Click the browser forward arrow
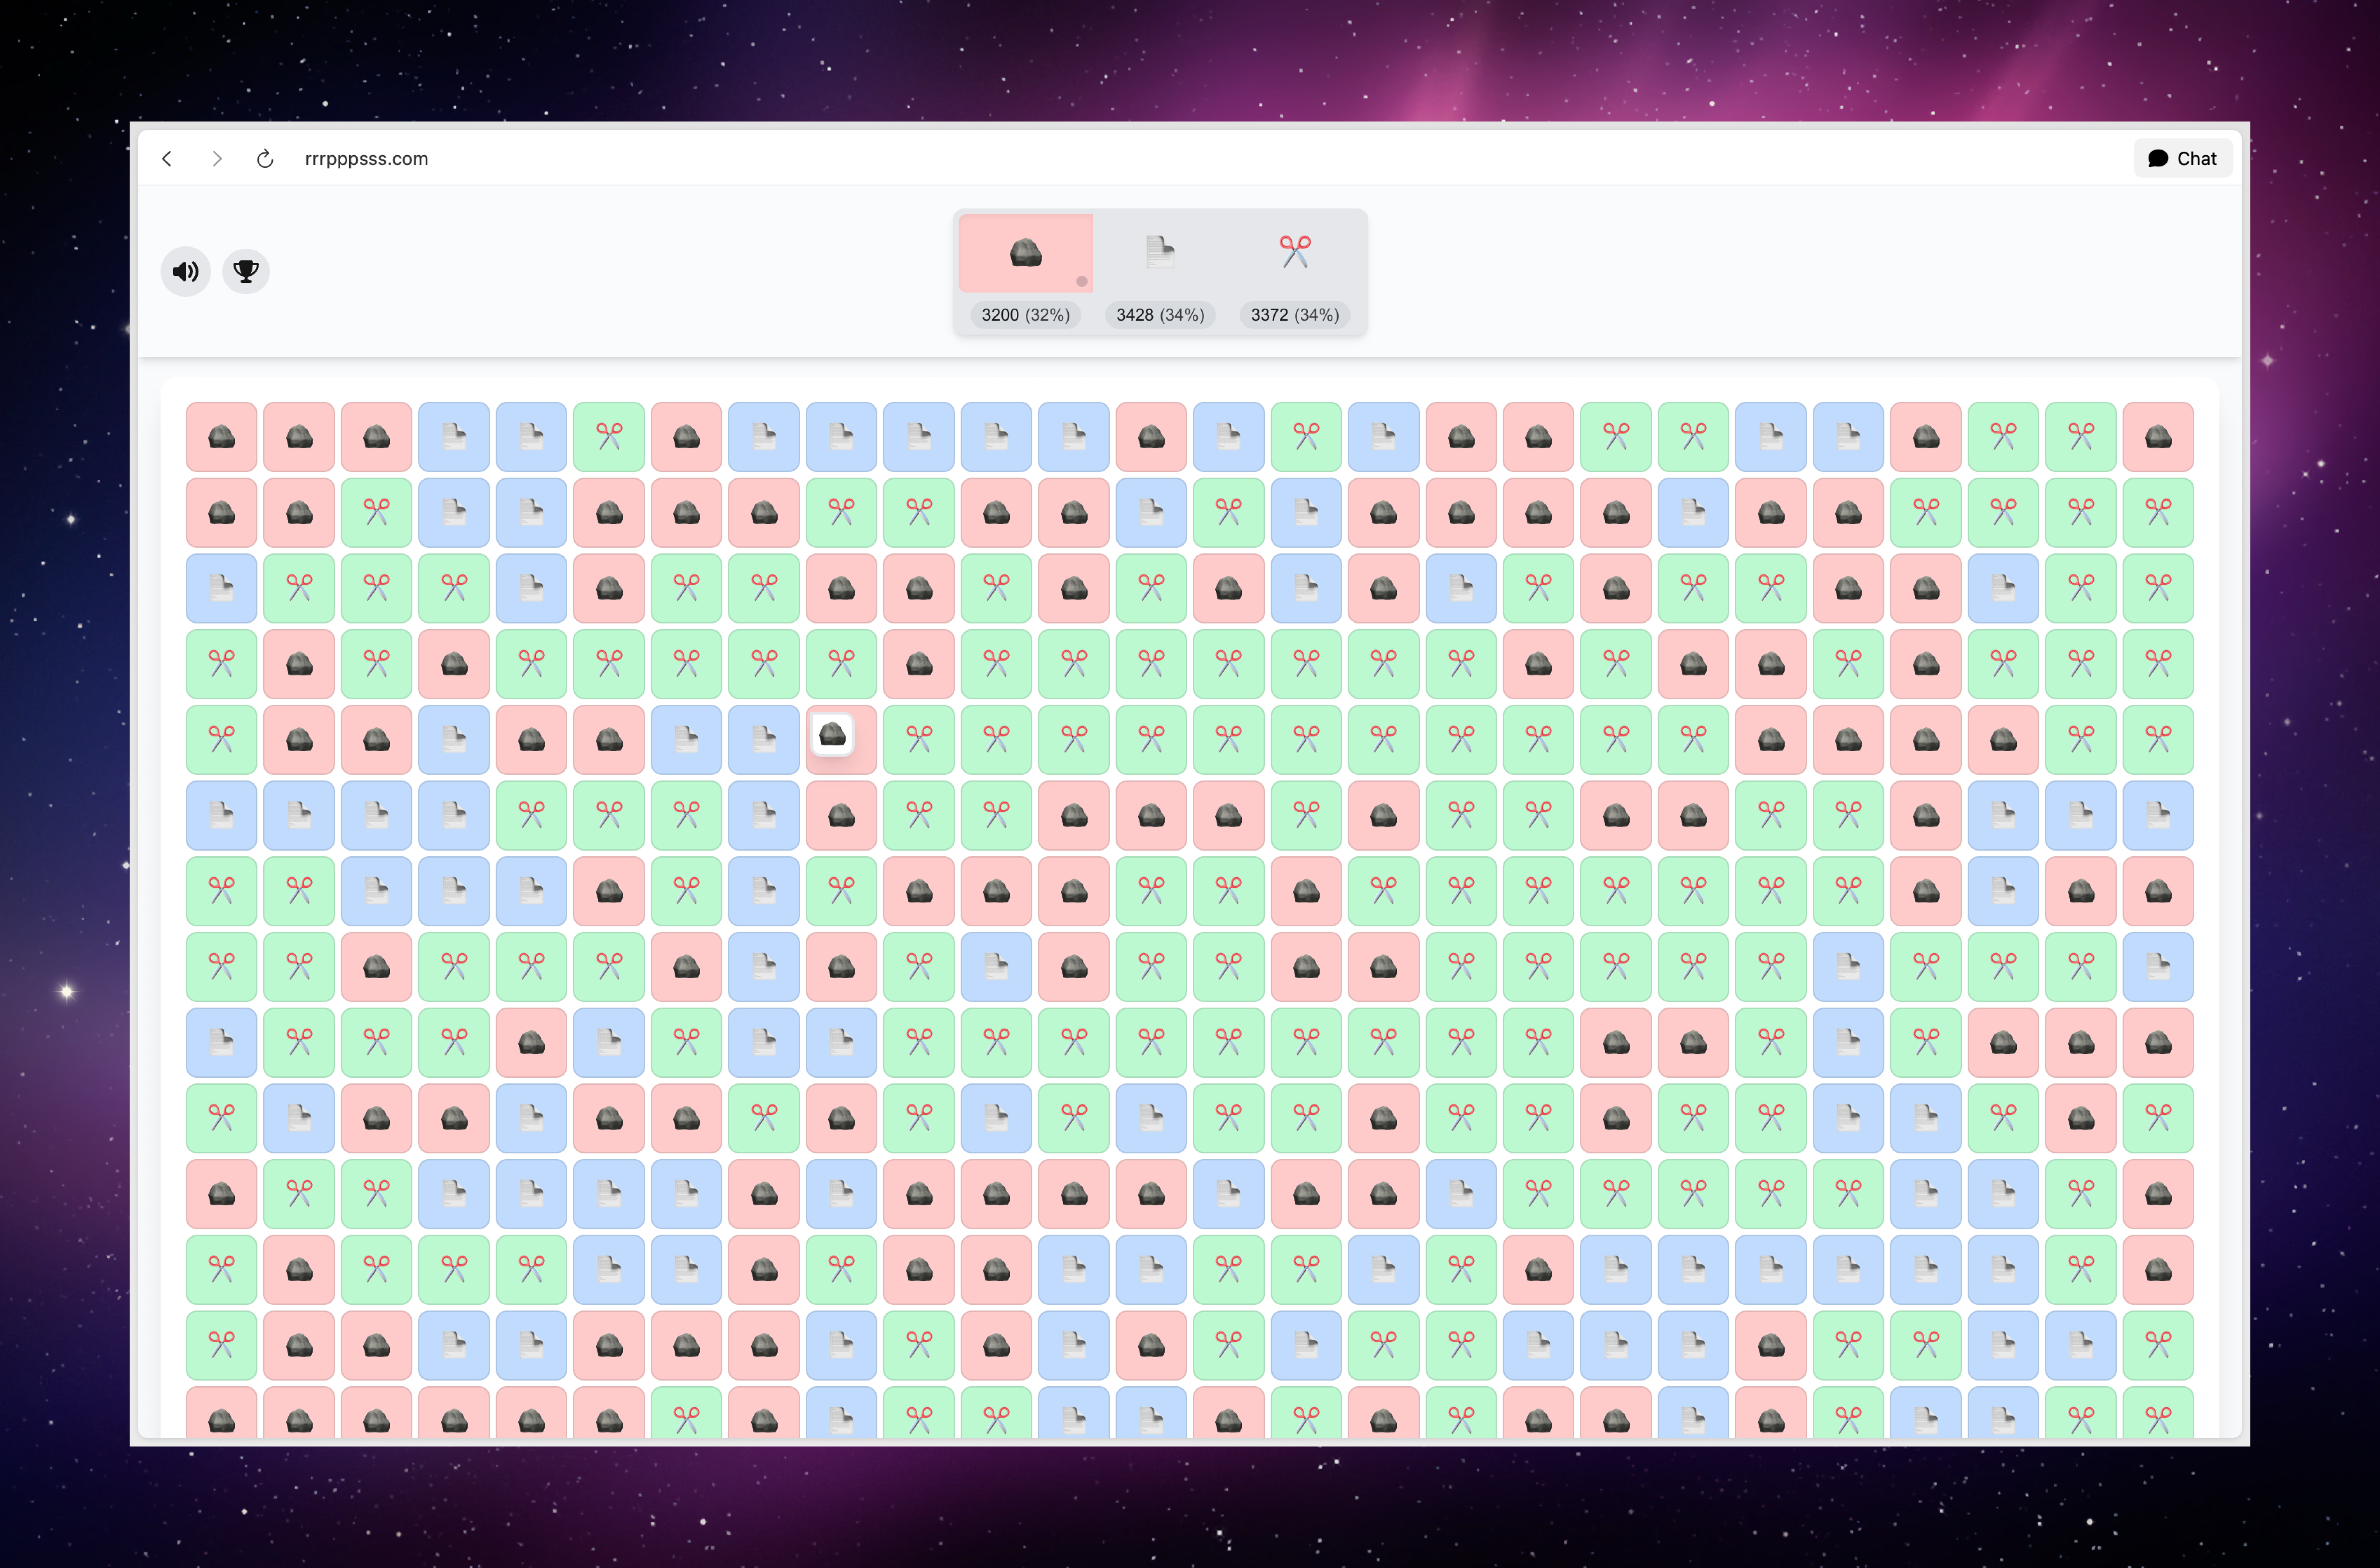2380x1568 pixels. pos(216,158)
